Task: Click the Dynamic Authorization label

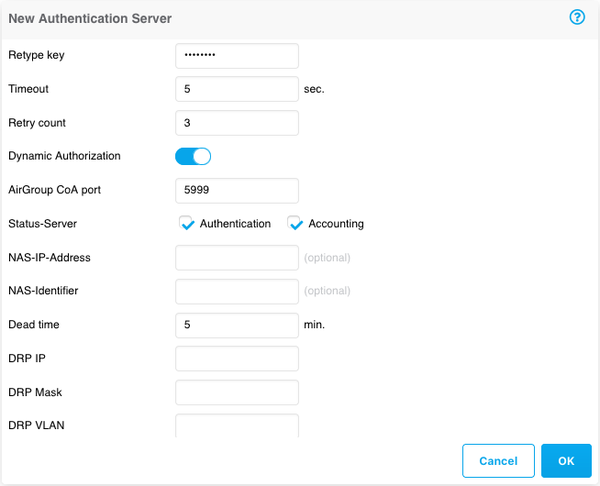Action: (x=64, y=156)
